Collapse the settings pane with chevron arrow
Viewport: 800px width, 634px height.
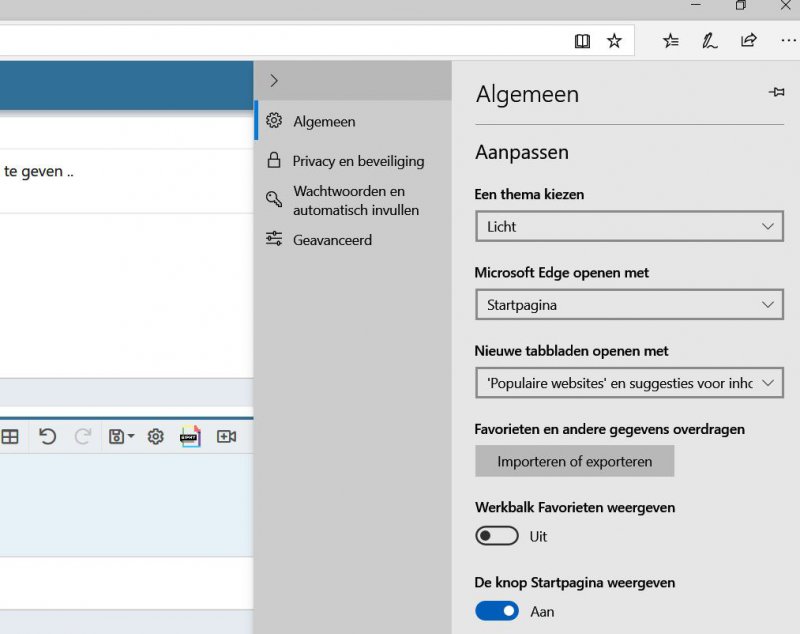click(x=274, y=81)
